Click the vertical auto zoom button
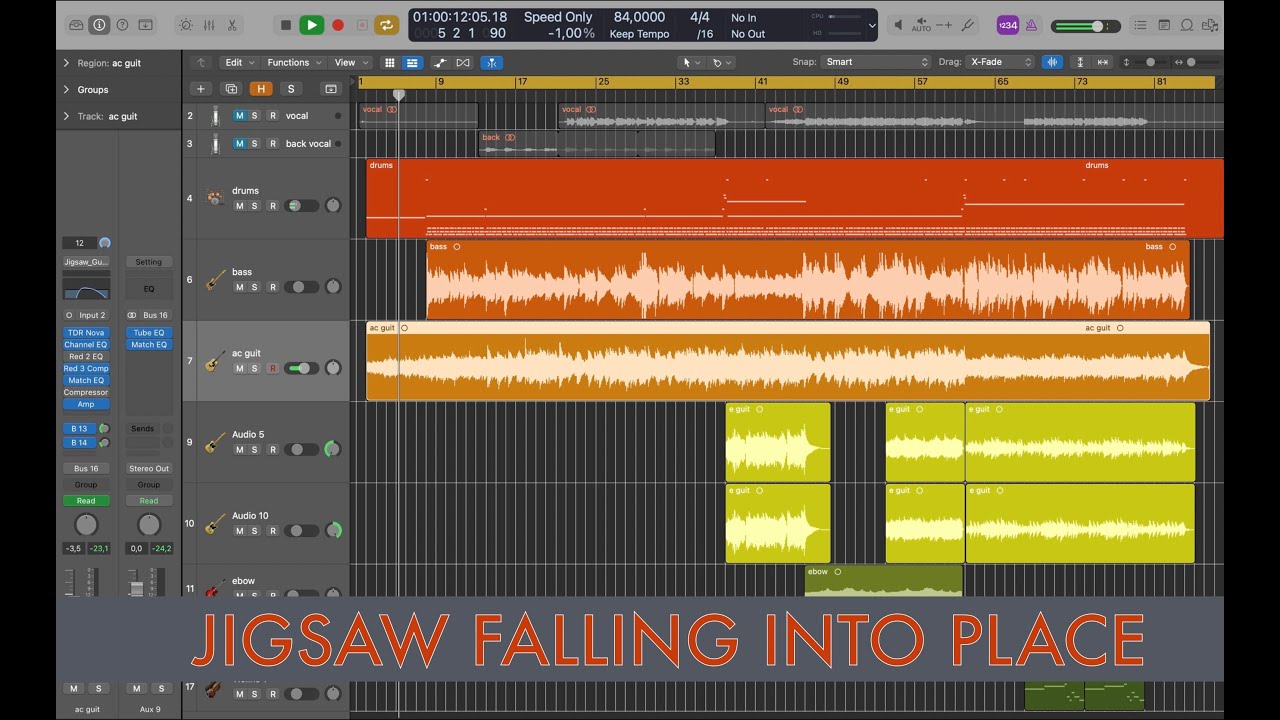This screenshot has width=1280, height=720. tap(1080, 62)
